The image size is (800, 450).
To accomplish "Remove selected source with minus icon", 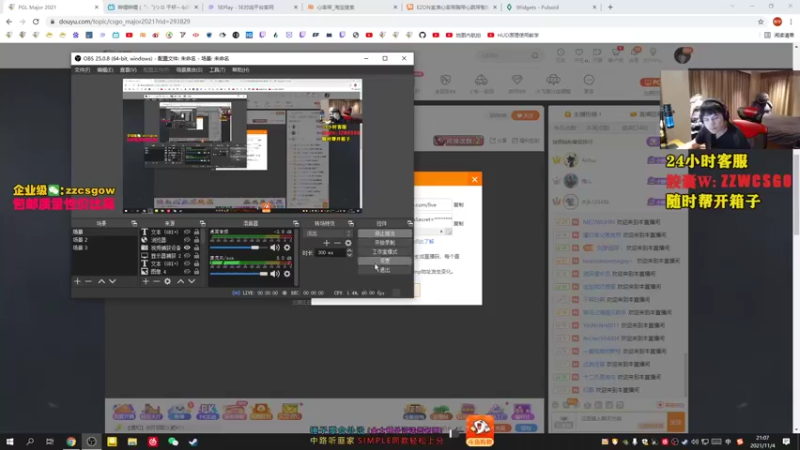I will point(156,281).
